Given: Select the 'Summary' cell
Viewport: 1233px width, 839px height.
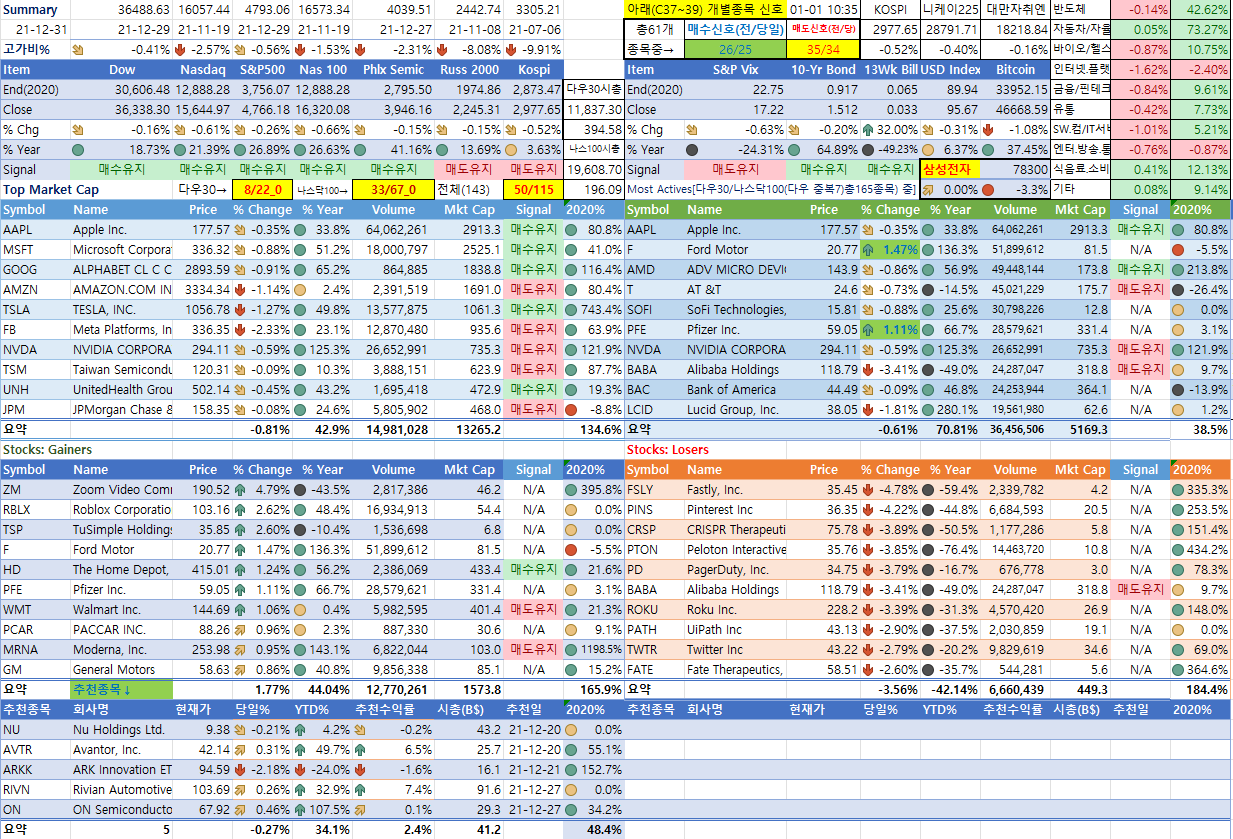Looking at the screenshot, I should pos(35,9).
